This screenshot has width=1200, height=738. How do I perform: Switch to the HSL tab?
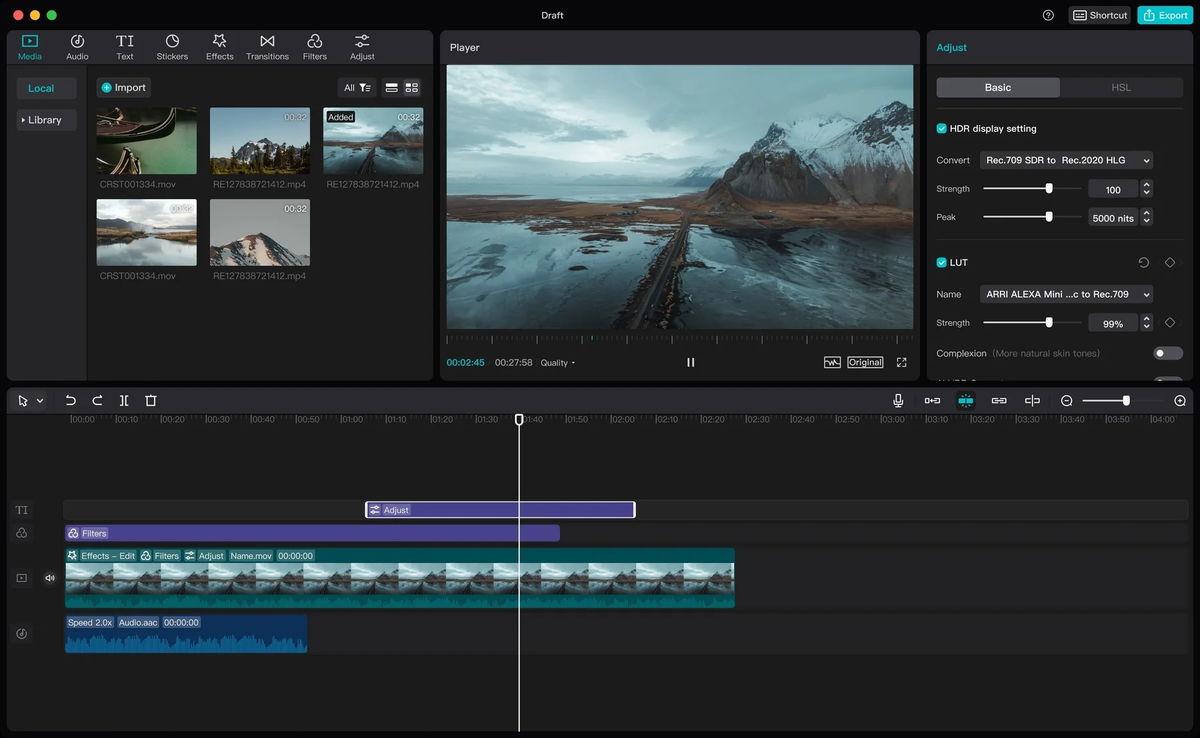[1120, 87]
